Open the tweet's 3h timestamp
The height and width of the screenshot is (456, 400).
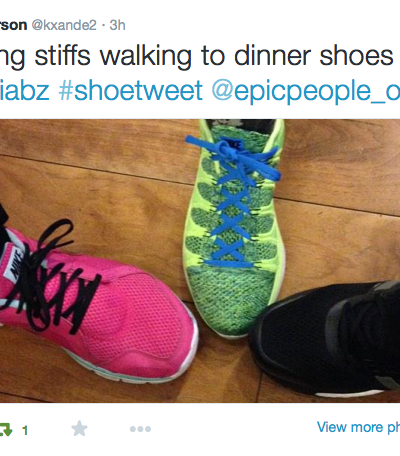click(117, 25)
